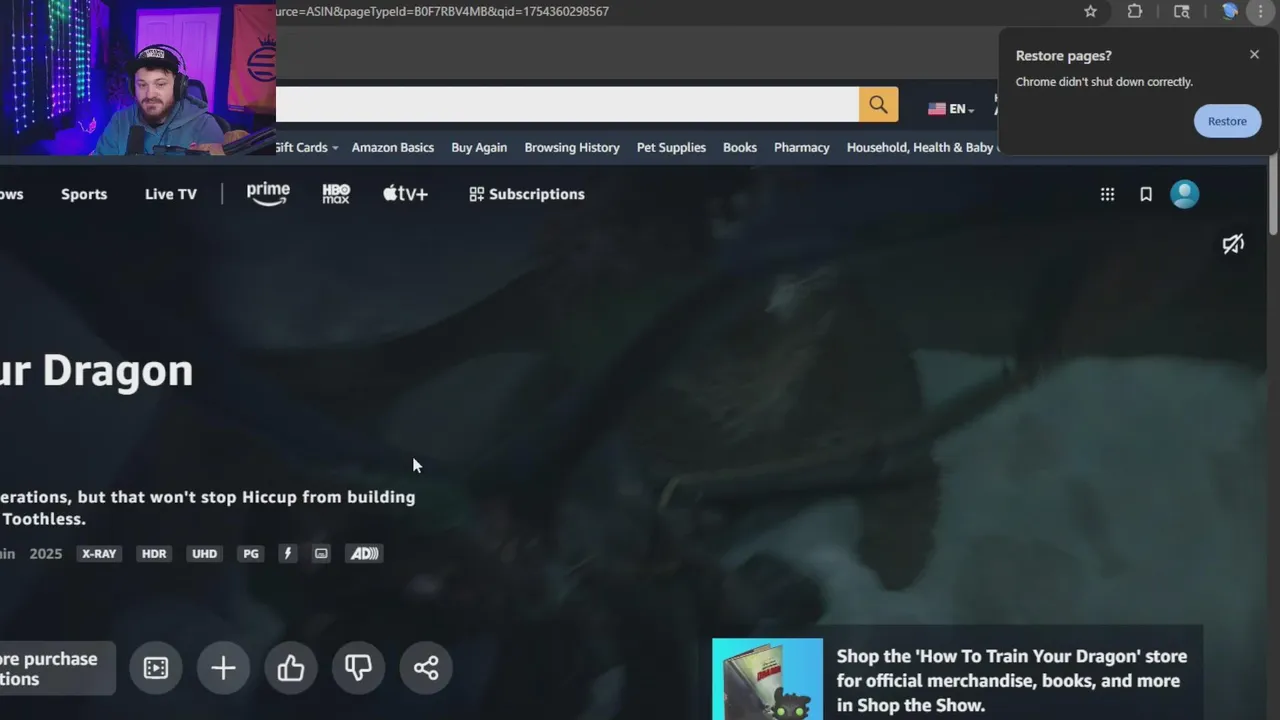The height and width of the screenshot is (720, 1280).
Task: Switch to the Sports tab
Action: 84,194
